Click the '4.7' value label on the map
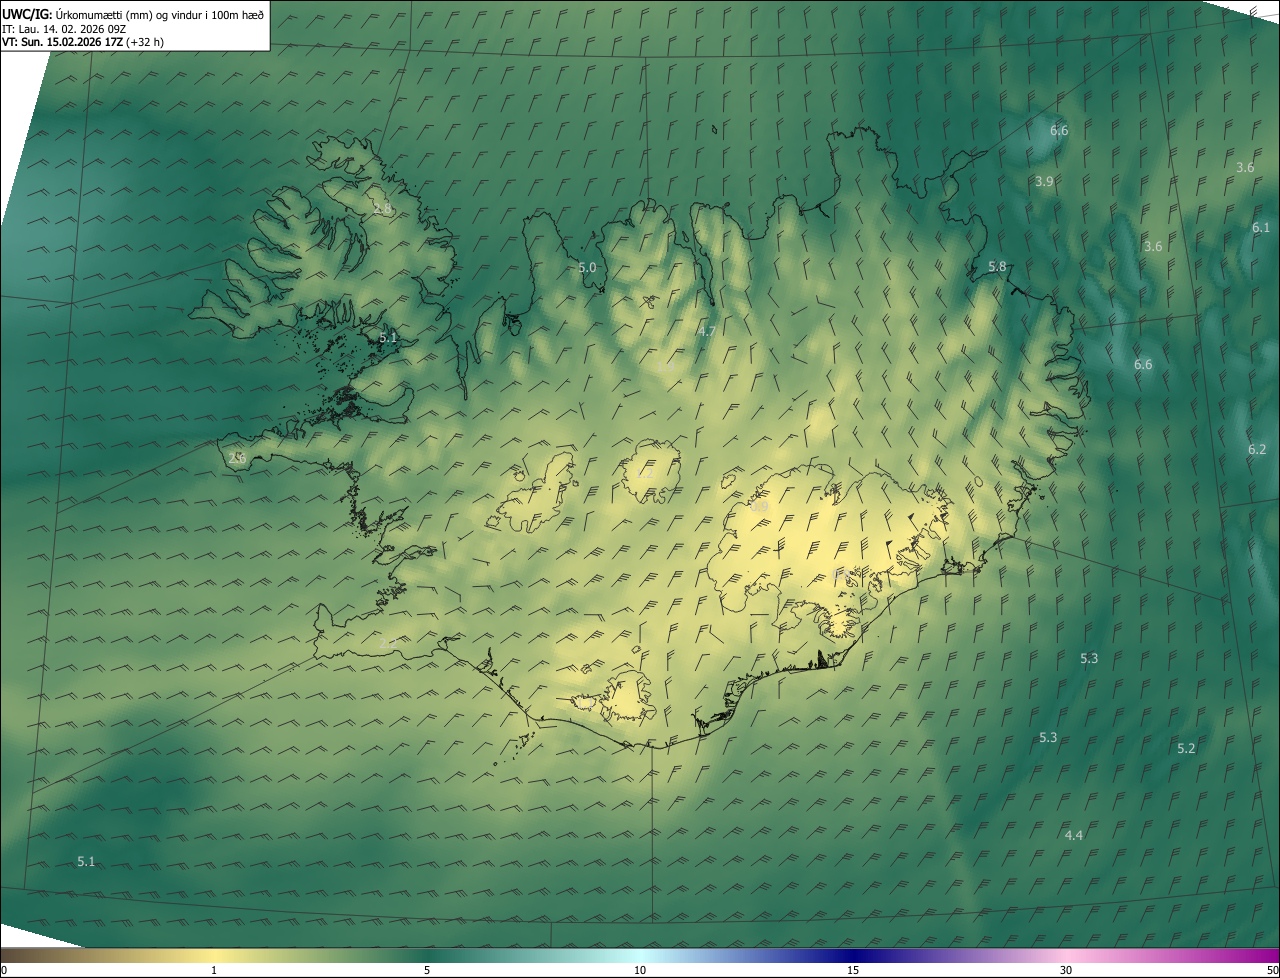This screenshot has height=978, width=1280. pos(706,332)
